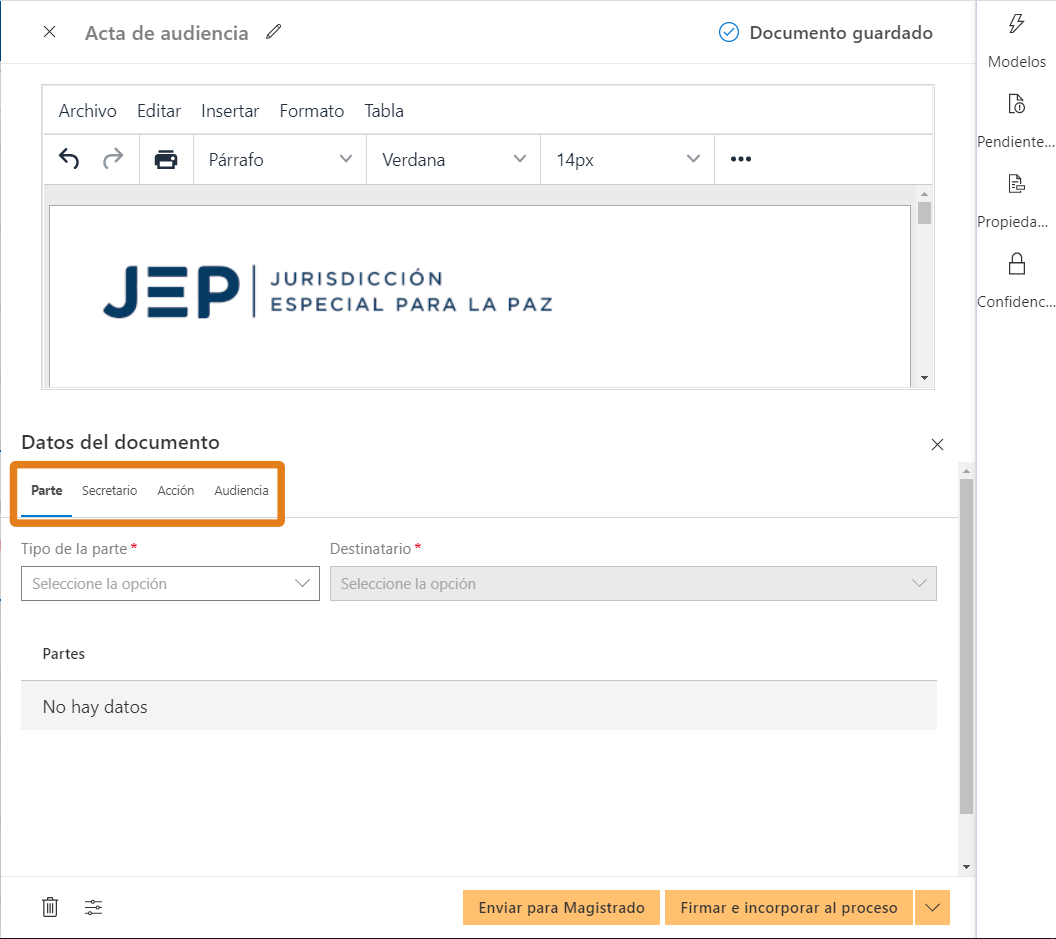Click the Partes column header

[x=64, y=654]
